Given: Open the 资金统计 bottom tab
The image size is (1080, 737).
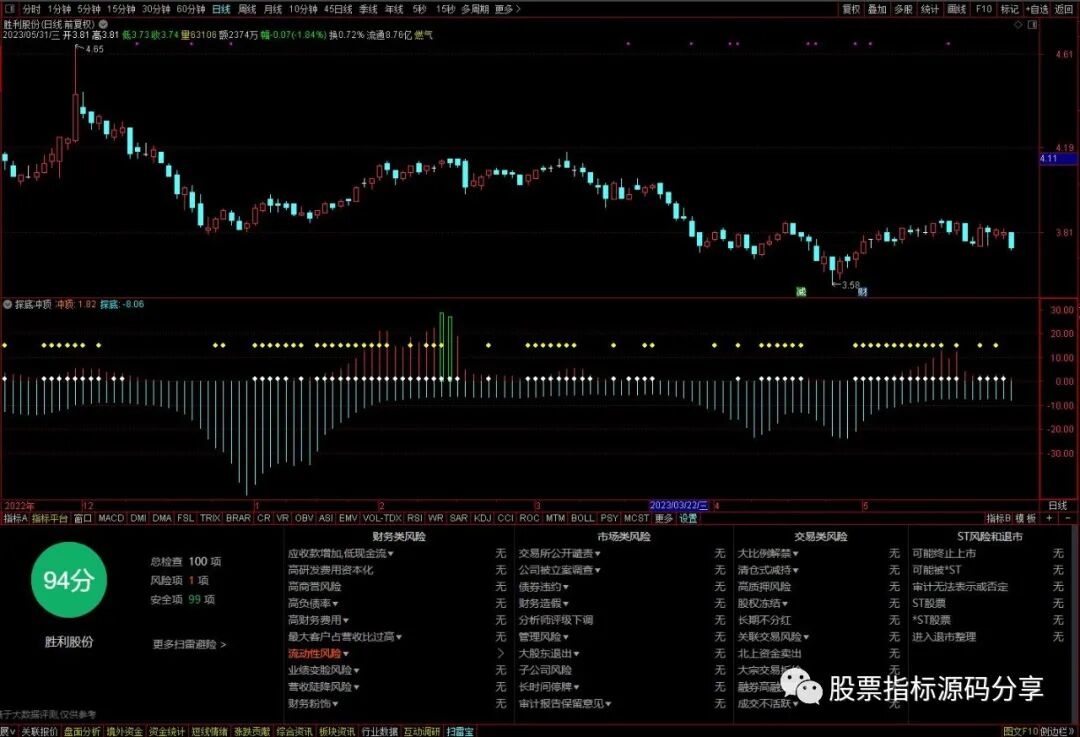Looking at the screenshot, I should tap(167, 731).
